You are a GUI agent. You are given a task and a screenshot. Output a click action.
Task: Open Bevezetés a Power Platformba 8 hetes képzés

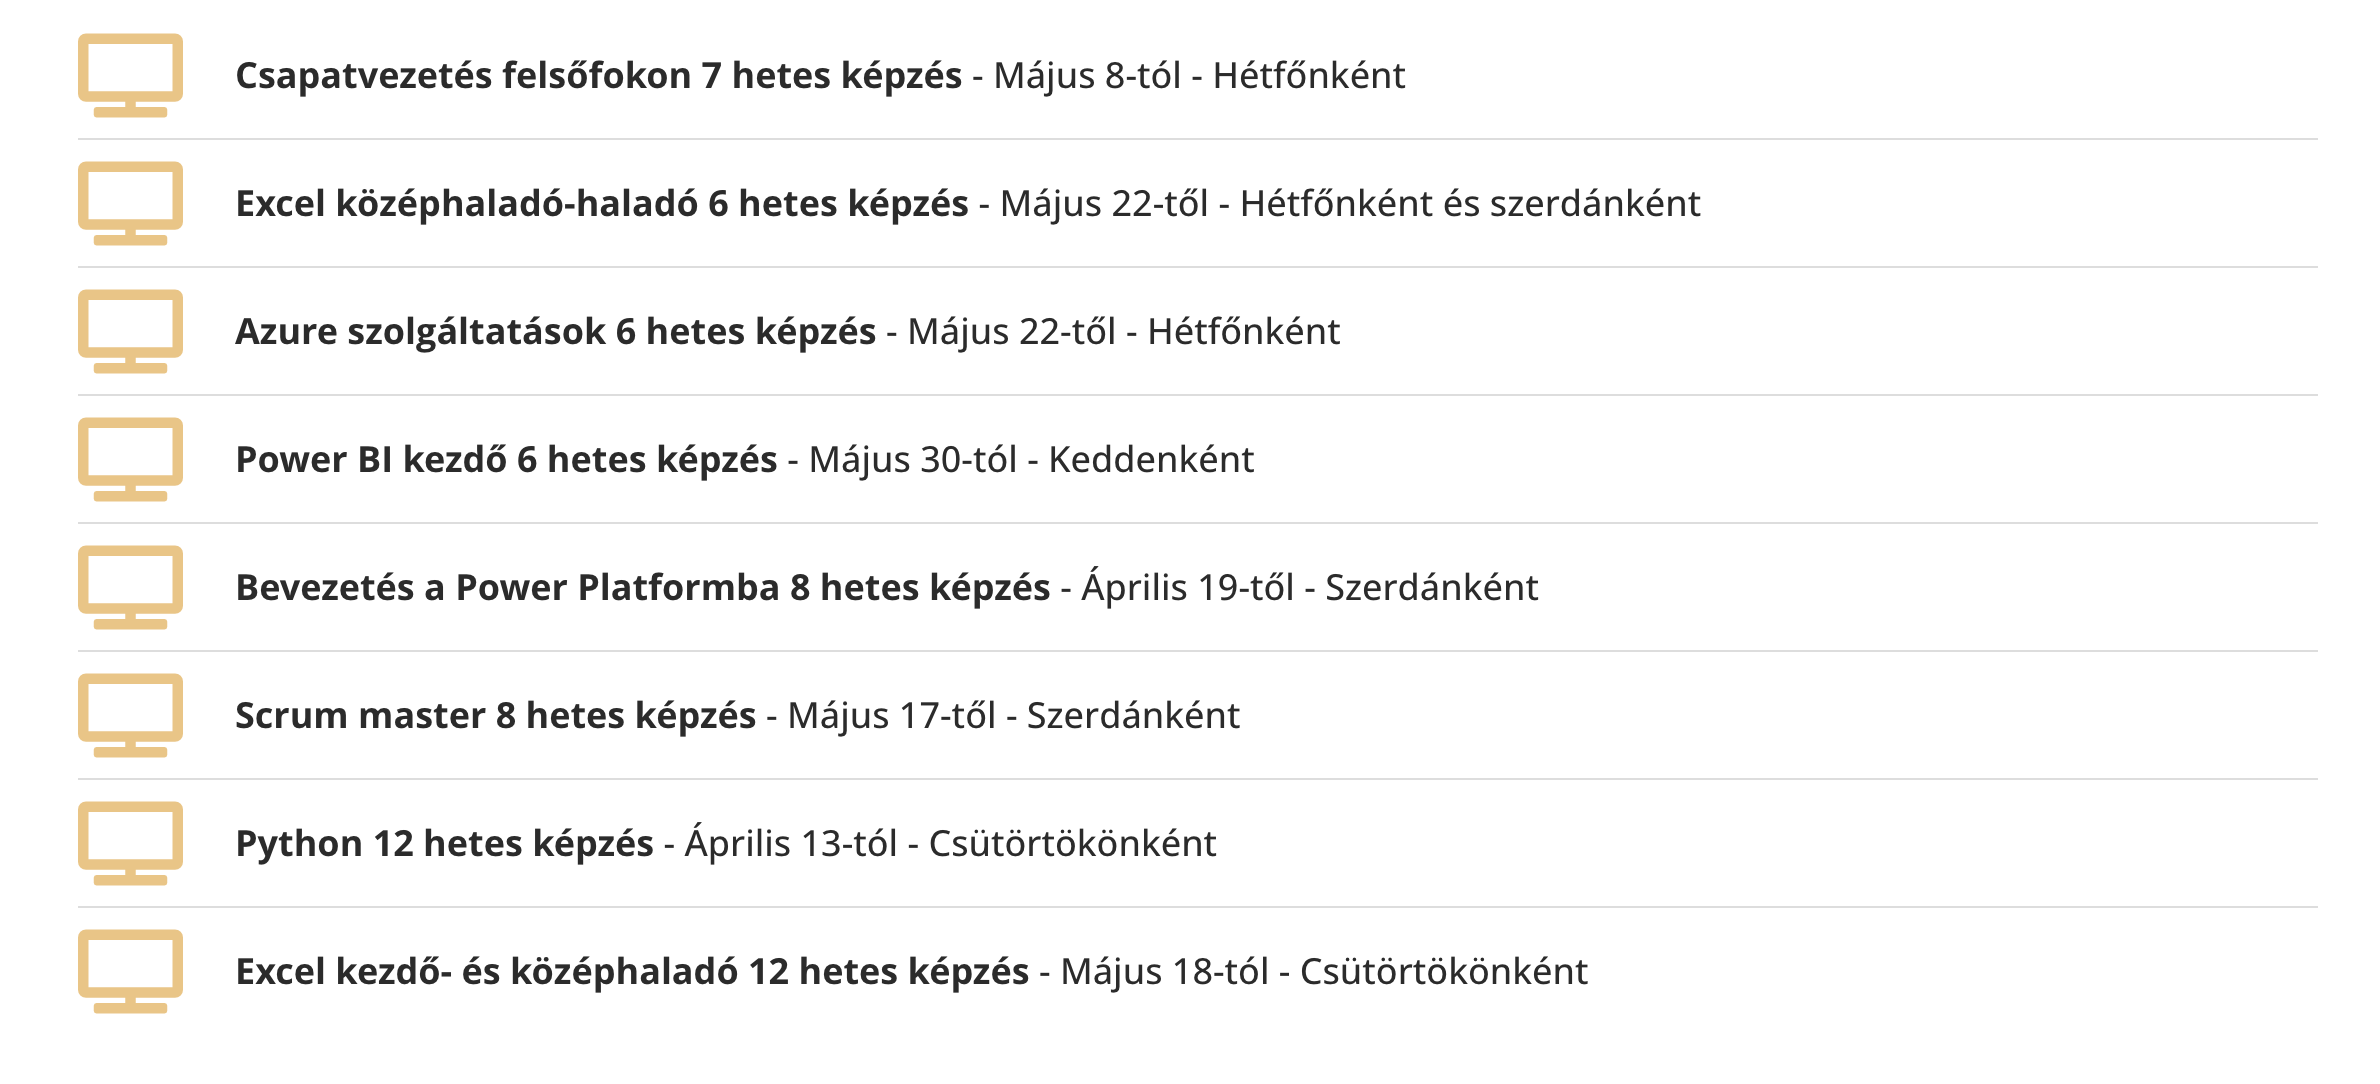[x=642, y=588]
